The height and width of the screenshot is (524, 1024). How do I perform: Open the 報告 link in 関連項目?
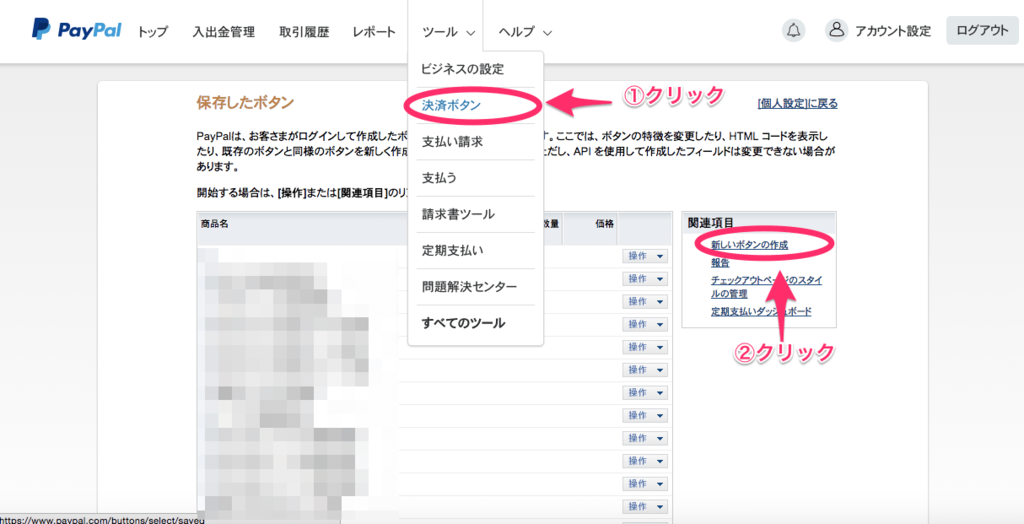point(720,263)
